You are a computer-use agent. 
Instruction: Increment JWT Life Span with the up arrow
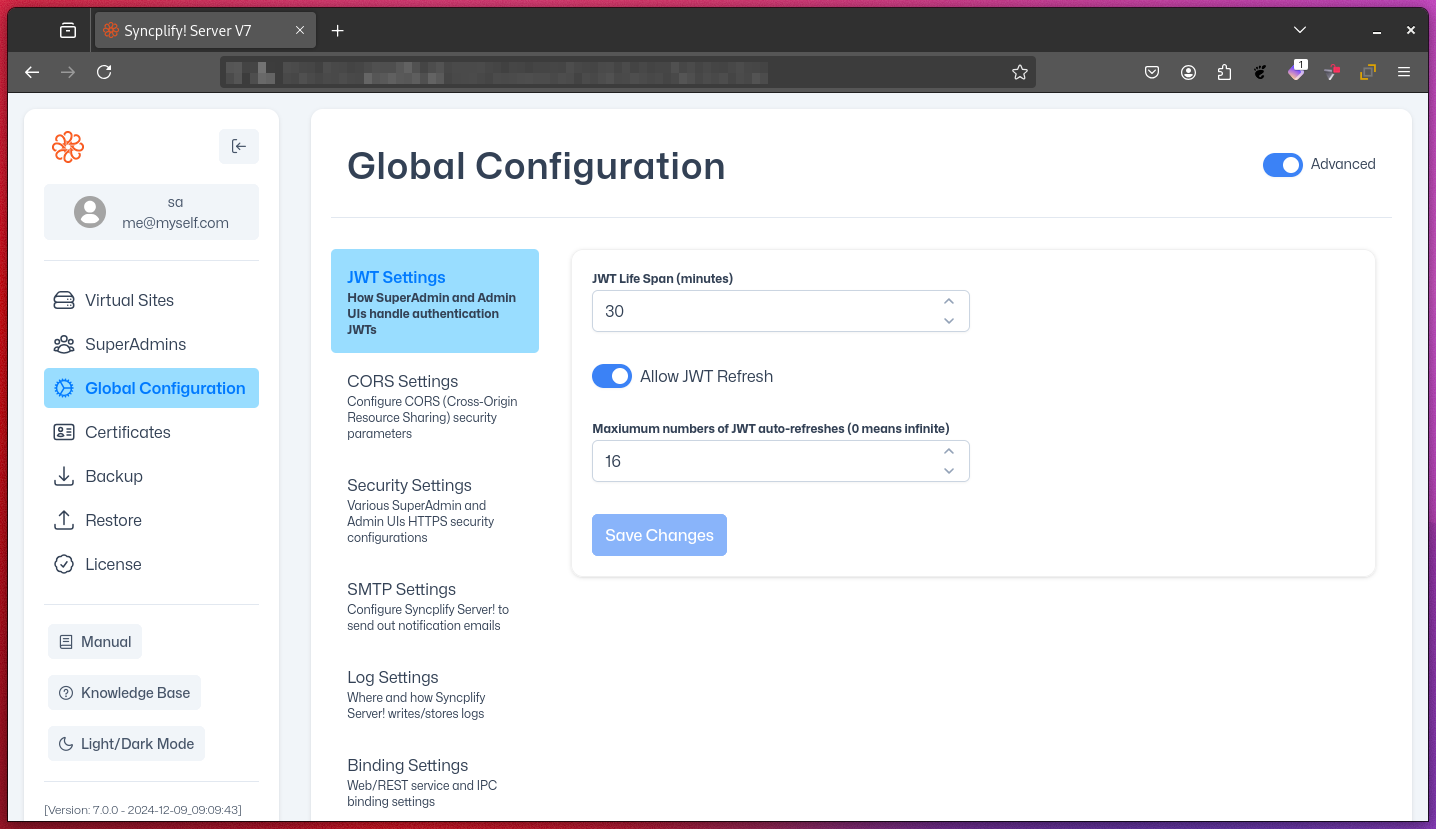(948, 300)
